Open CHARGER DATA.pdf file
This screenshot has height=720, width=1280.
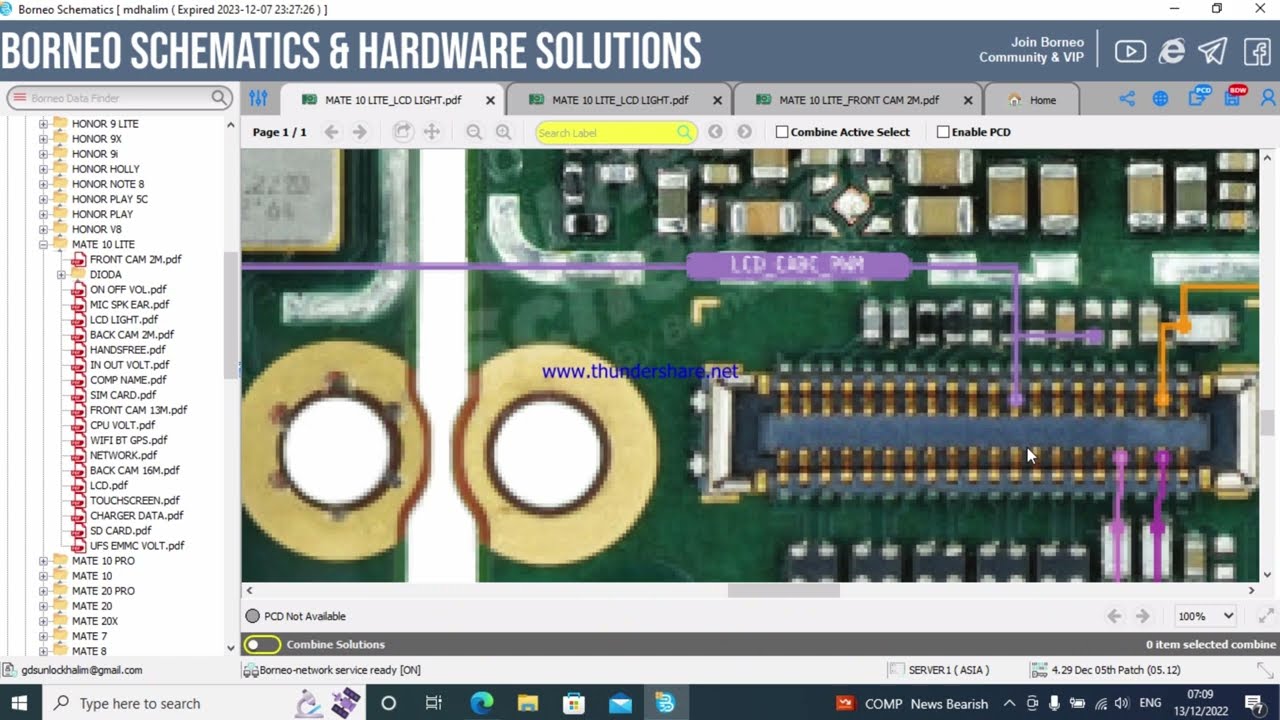pos(136,516)
